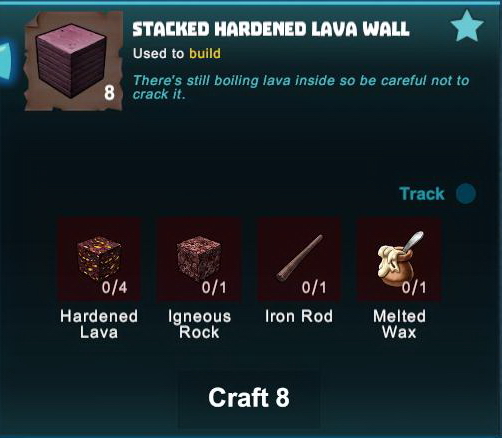Image resolution: width=502 pixels, height=438 pixels.
Task: Click the 0/1 Melted Wax quantity counter
Action: (414, 287)
